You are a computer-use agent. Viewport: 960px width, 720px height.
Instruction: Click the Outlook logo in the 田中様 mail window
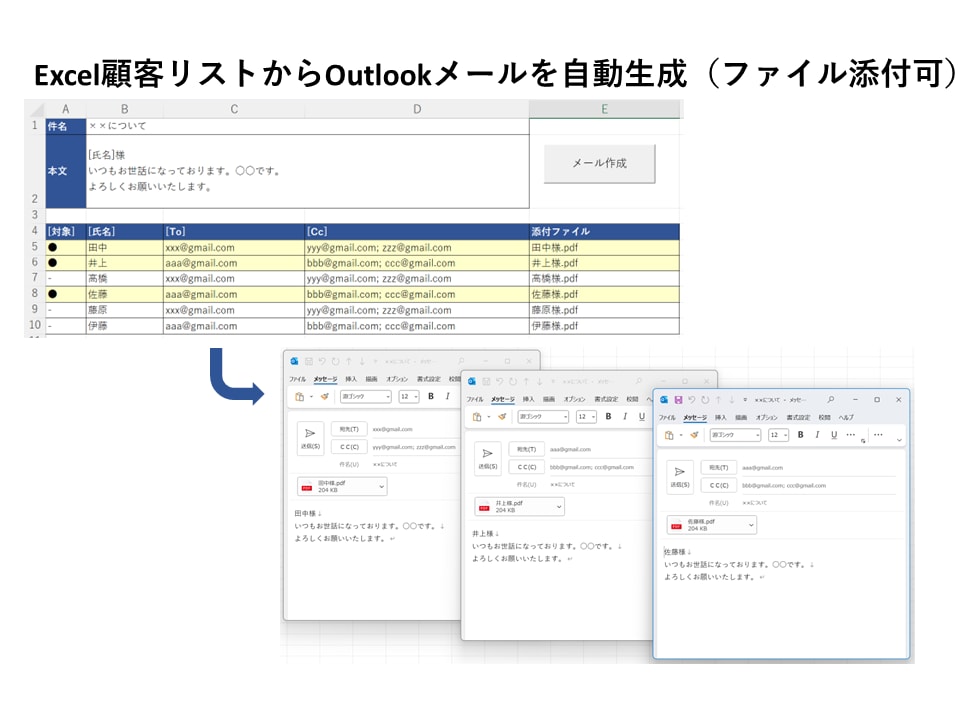(294, 361)
